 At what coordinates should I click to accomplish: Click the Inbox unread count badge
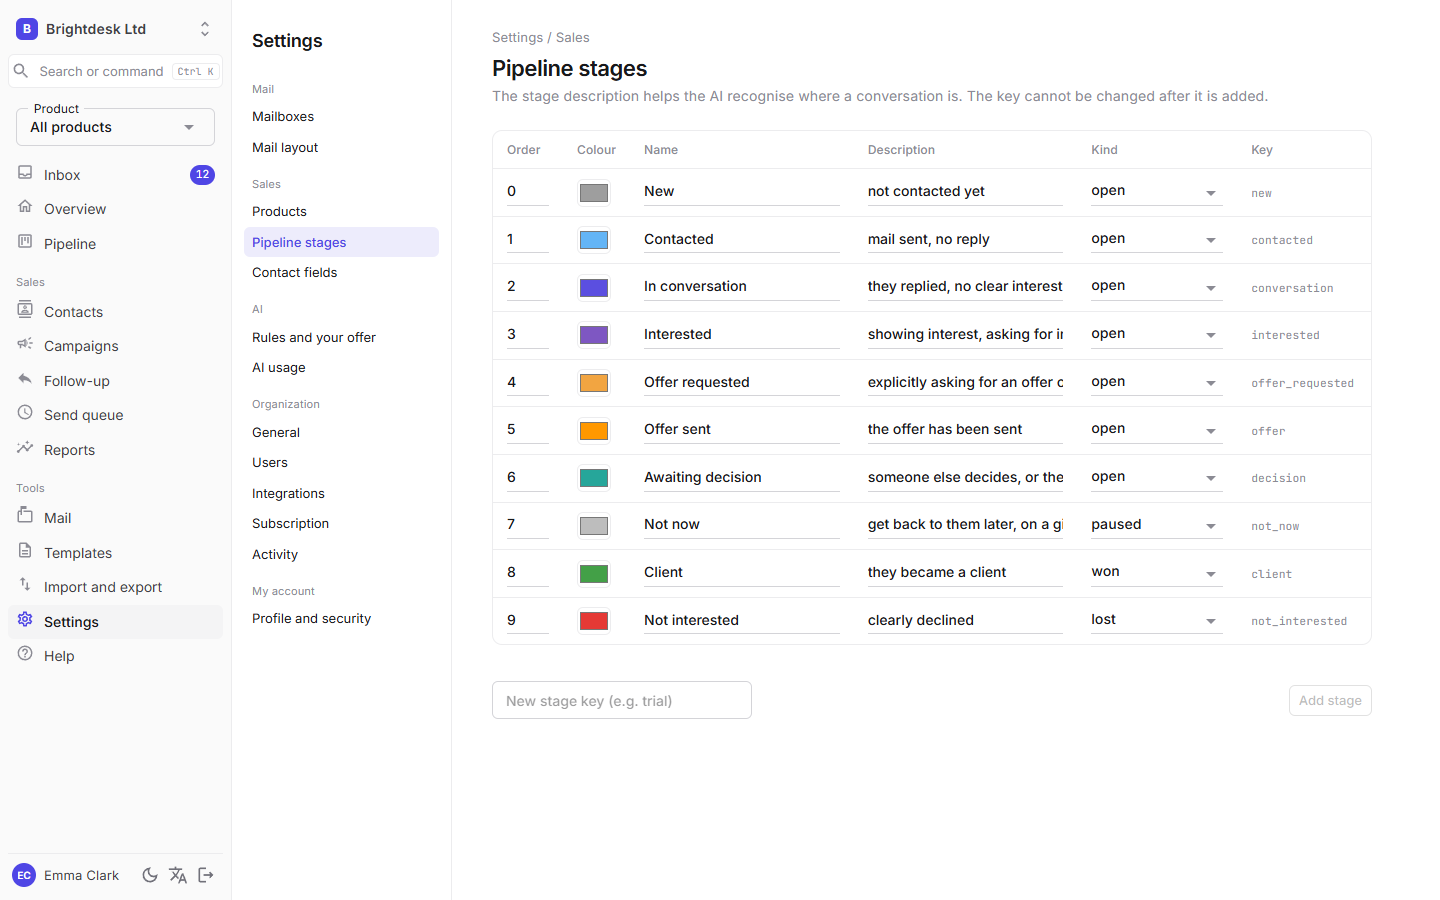(x=202, y=175)
